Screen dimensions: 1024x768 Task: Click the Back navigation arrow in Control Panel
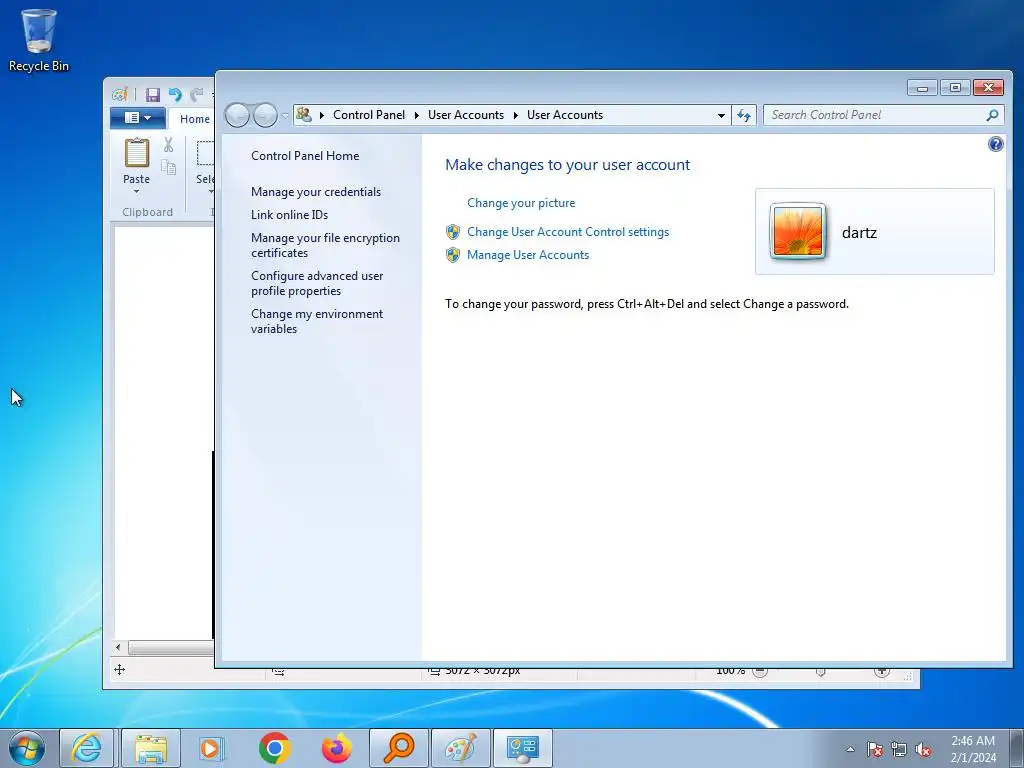coord(237,116)
